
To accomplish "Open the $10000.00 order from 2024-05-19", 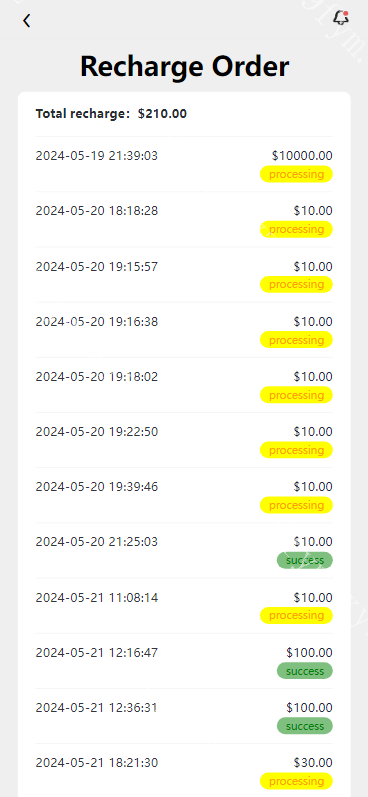I will 184,164.
